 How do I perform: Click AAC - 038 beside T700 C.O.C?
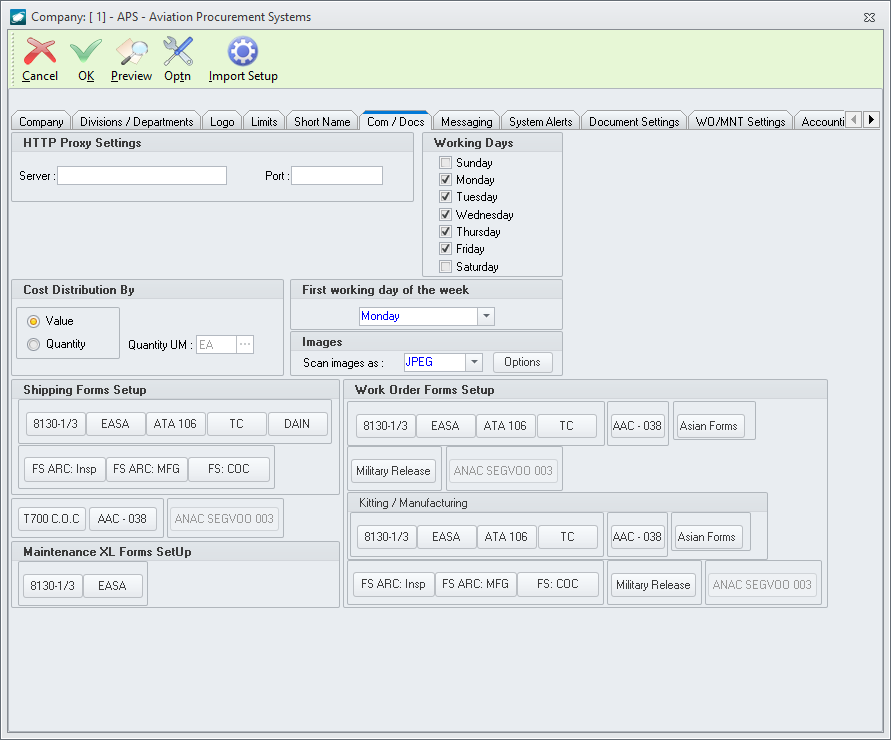pyautogui.click(x=122, y=519)
